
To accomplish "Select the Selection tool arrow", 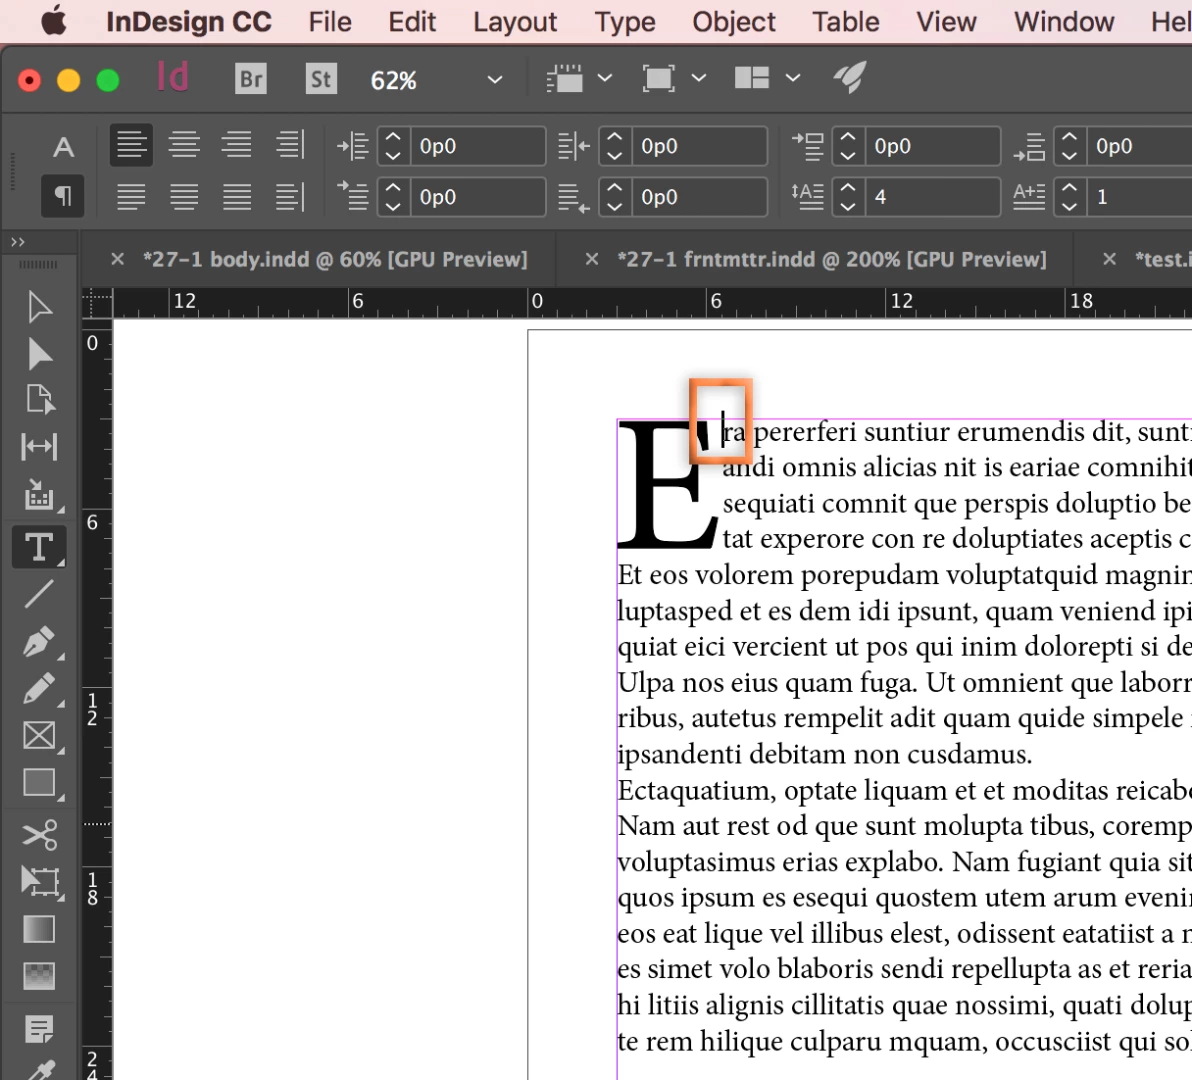I will click(39, 308).
